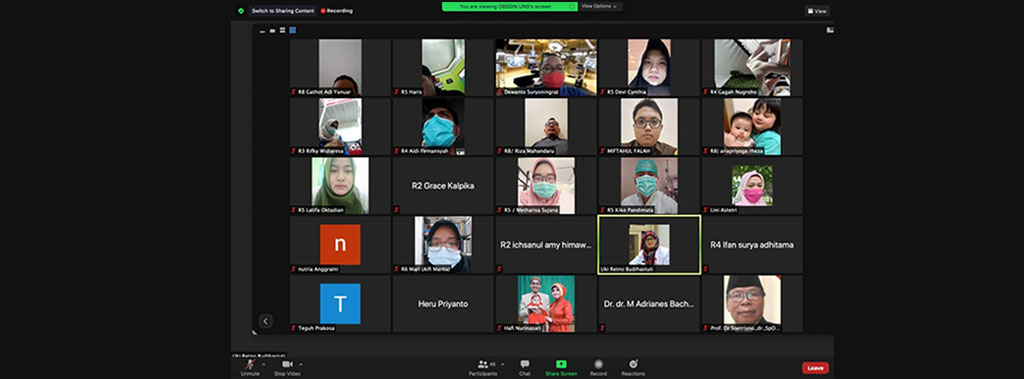
Task: Click the green encryption shield icon
Action: tap(241, 11)
